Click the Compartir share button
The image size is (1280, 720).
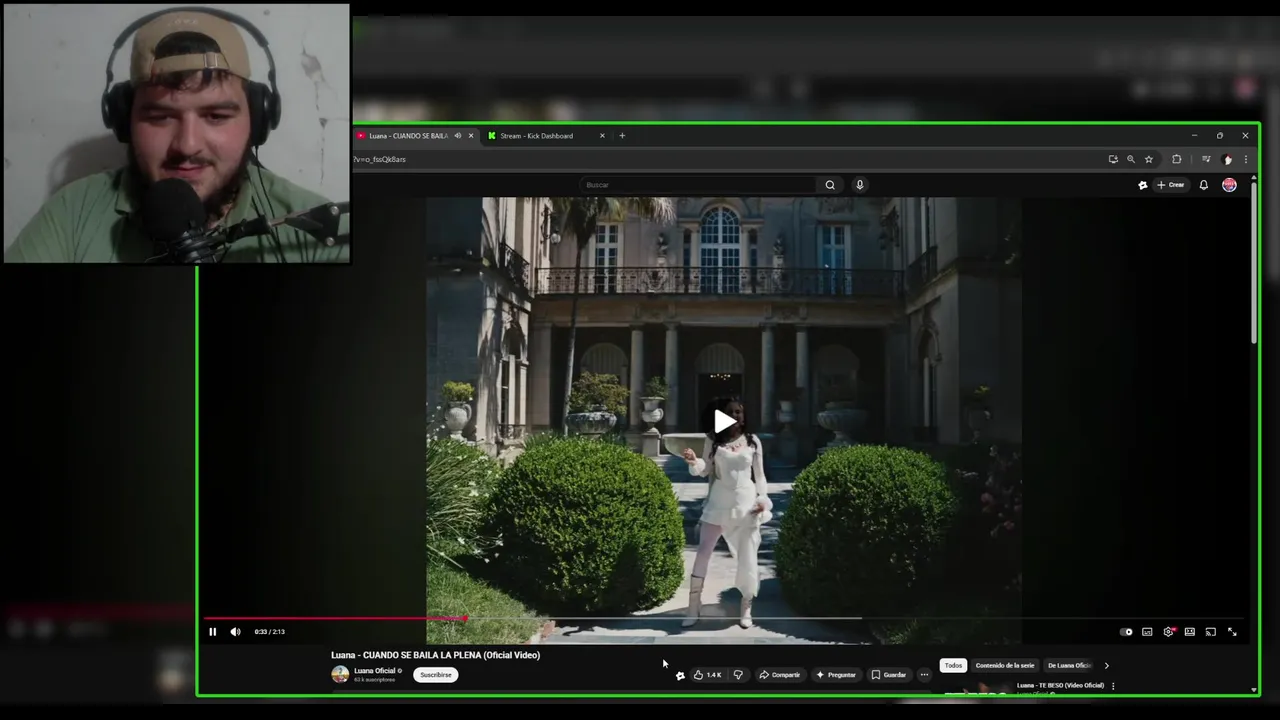point(780,675)
